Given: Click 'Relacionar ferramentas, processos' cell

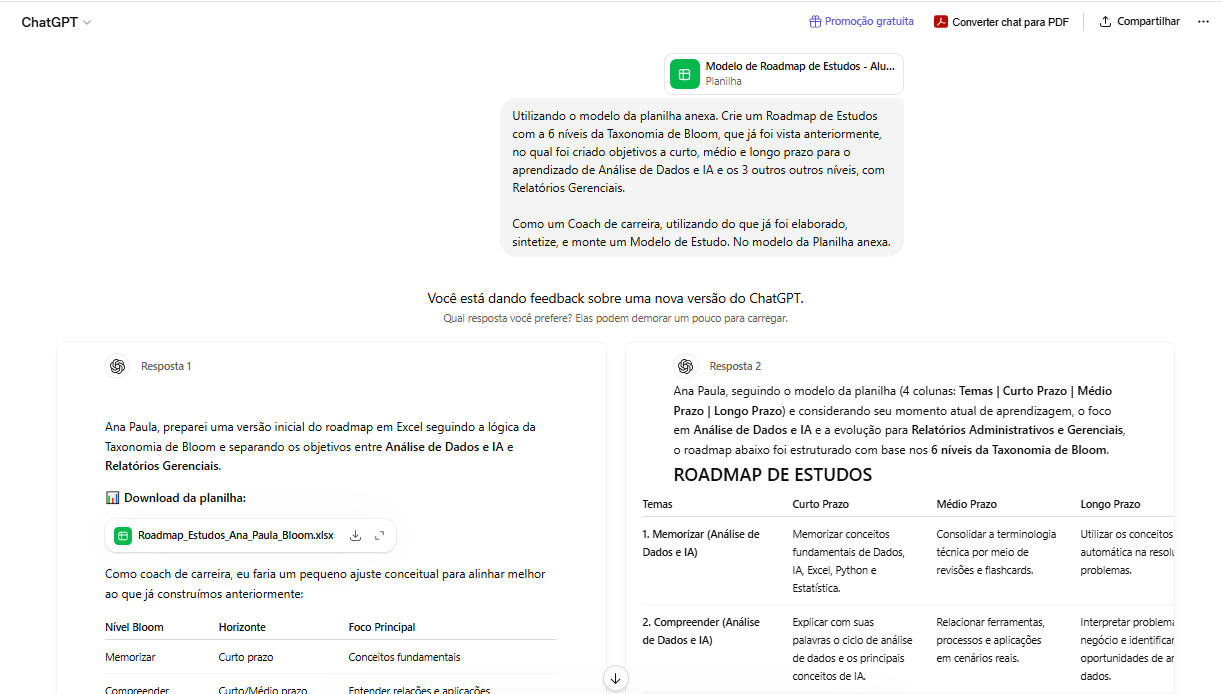Looking at the screenshot, I should click(x=990, y=639).
